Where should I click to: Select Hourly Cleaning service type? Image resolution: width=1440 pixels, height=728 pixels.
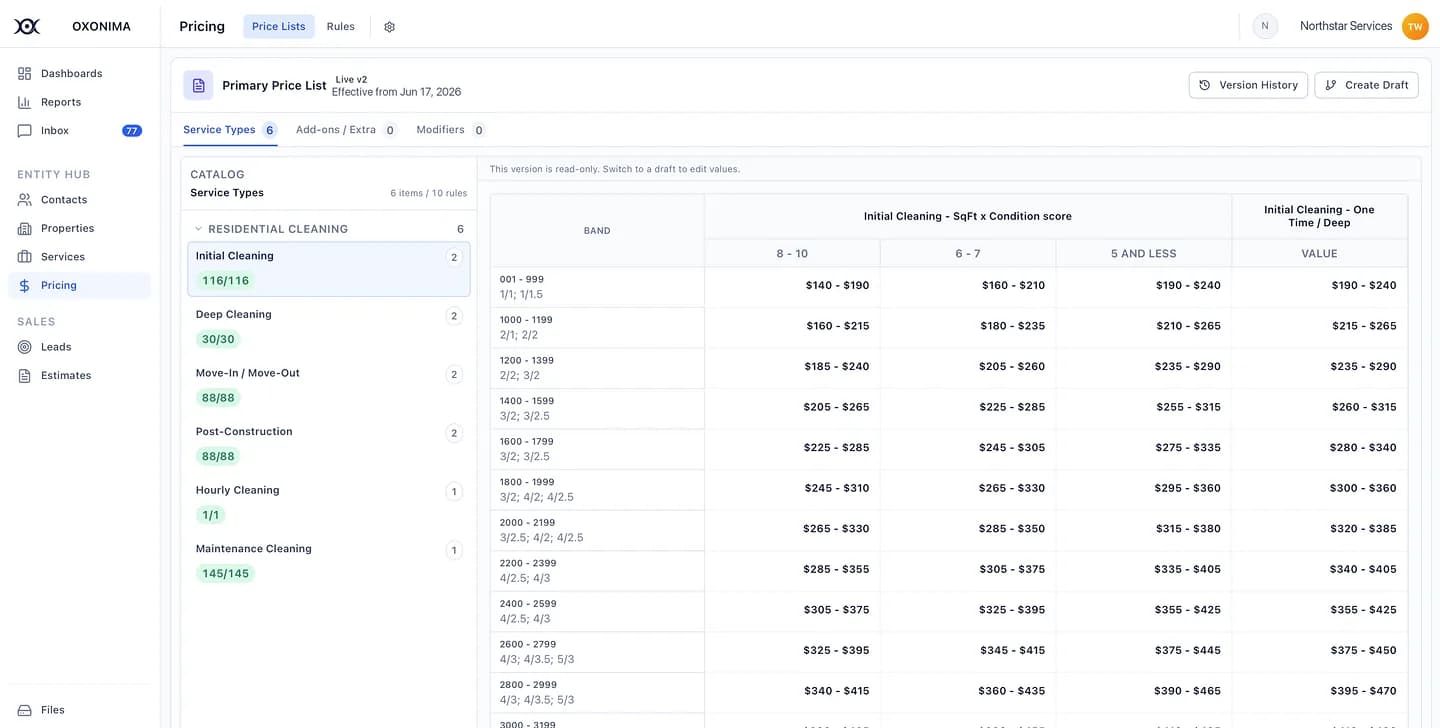click(x=329, y=503)
